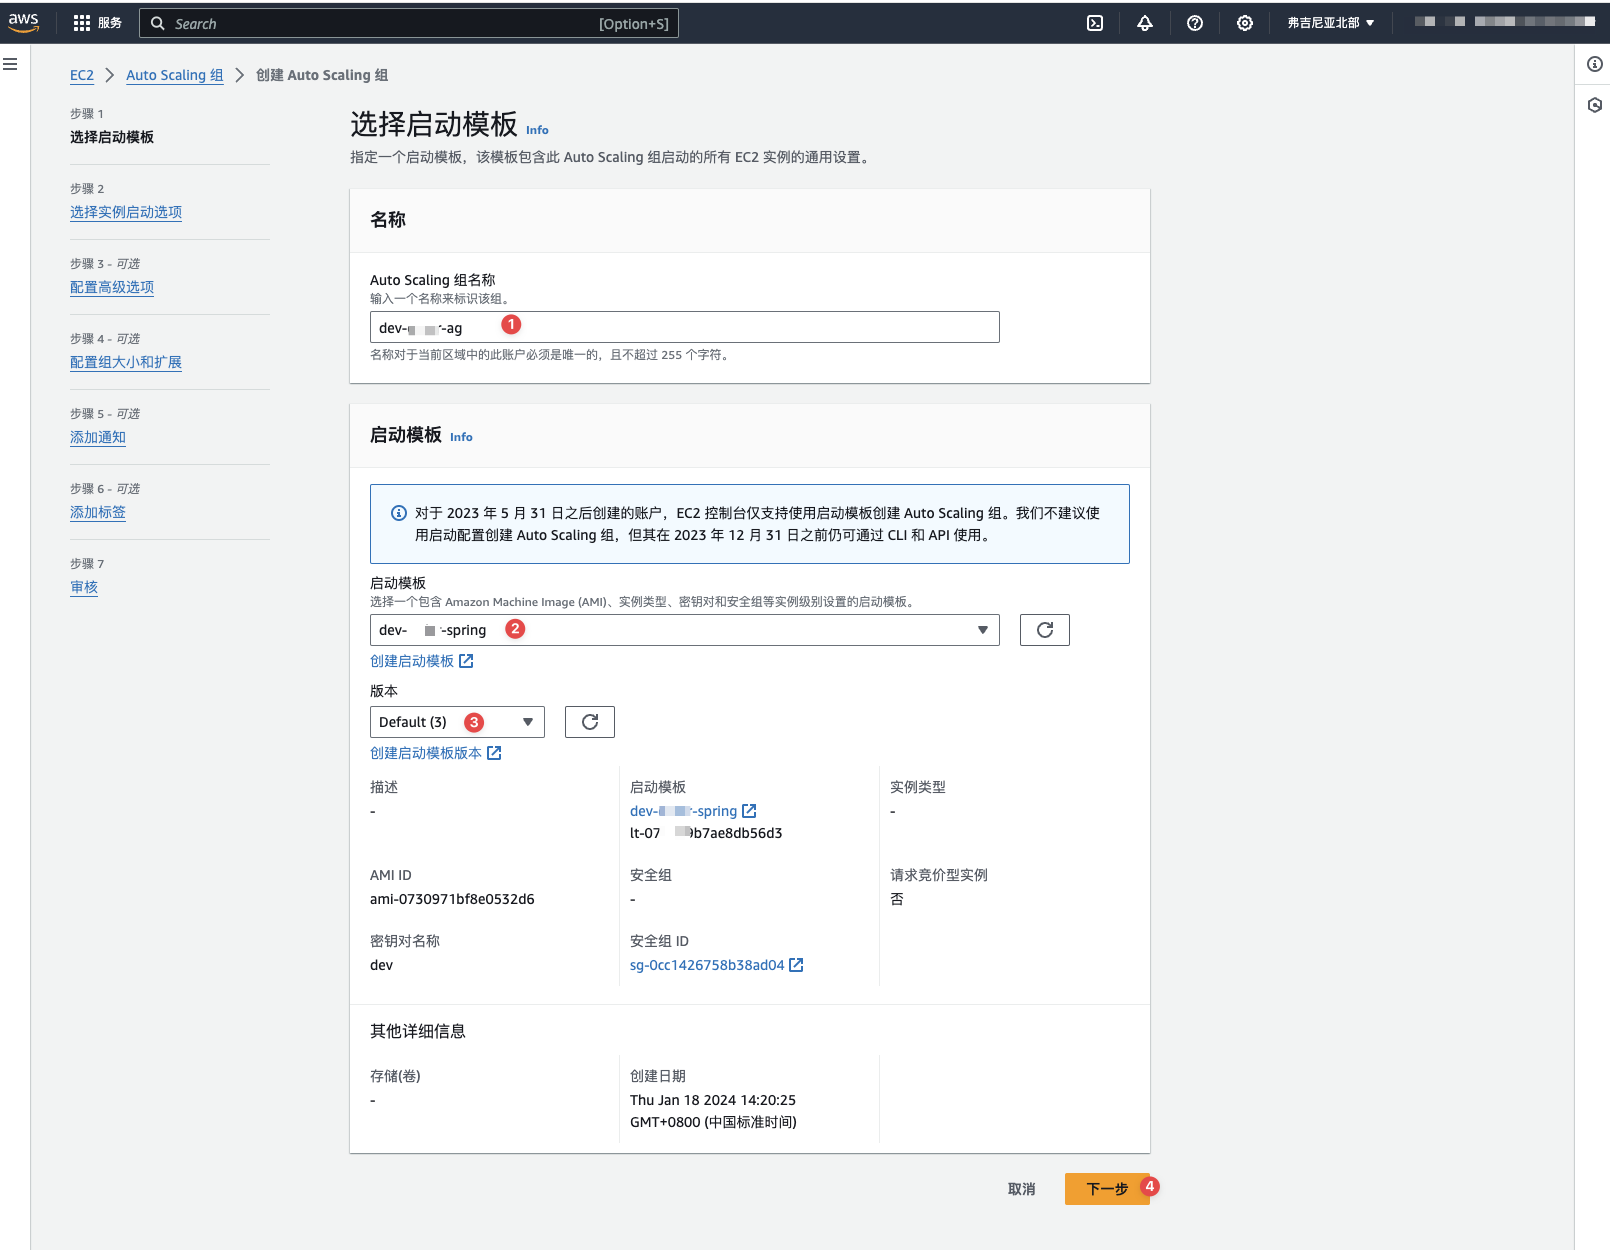Click external icon next to dev-spring template link

point(749,811)
